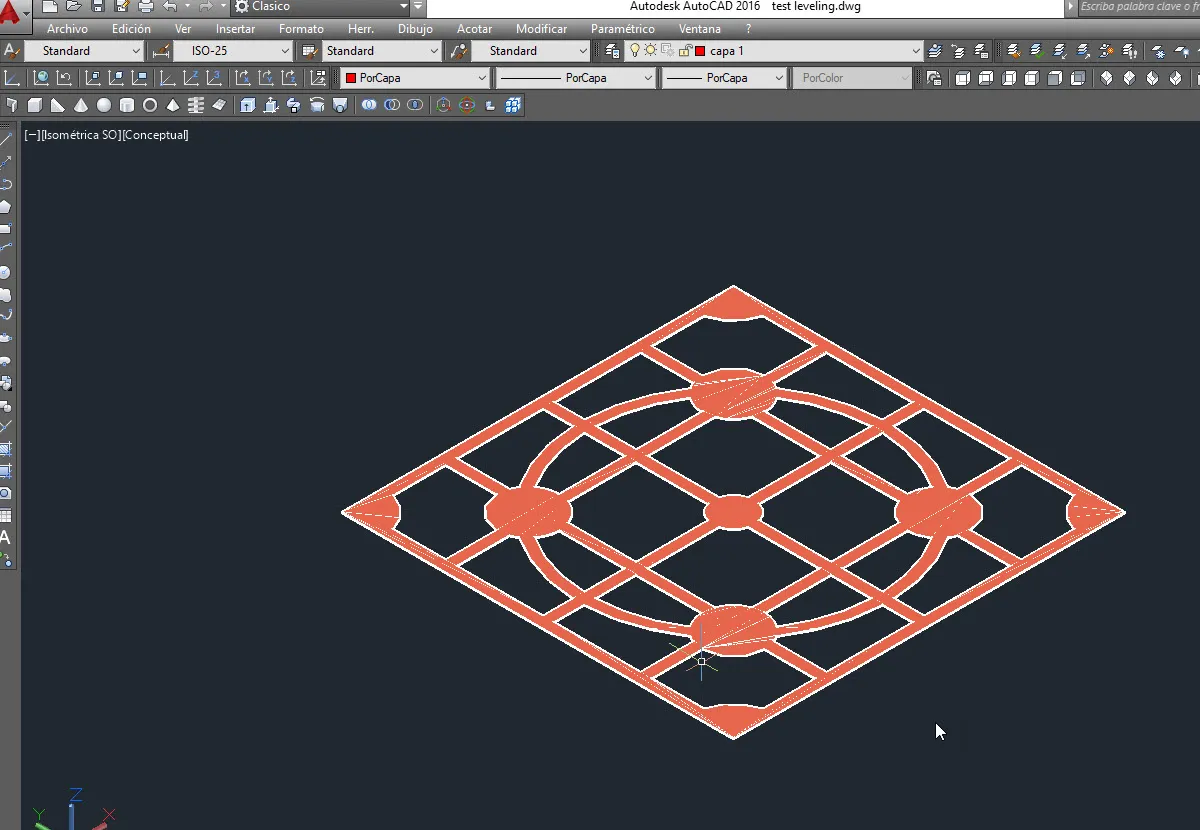Select the Sphere solid tool

click(x=103, y=105)
